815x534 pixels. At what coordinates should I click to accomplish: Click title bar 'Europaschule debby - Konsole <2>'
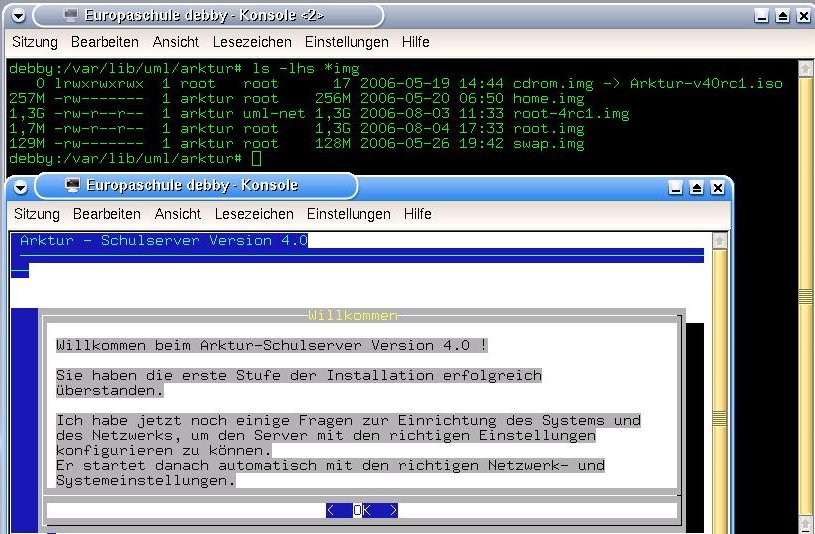204,15
